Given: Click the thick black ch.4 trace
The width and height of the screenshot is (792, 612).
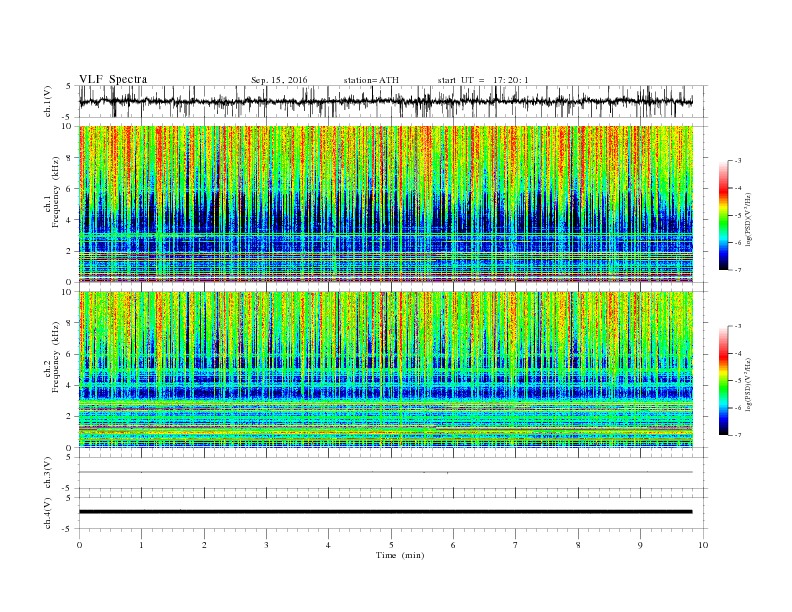Looking at the screenshot, I should (385, 512).
